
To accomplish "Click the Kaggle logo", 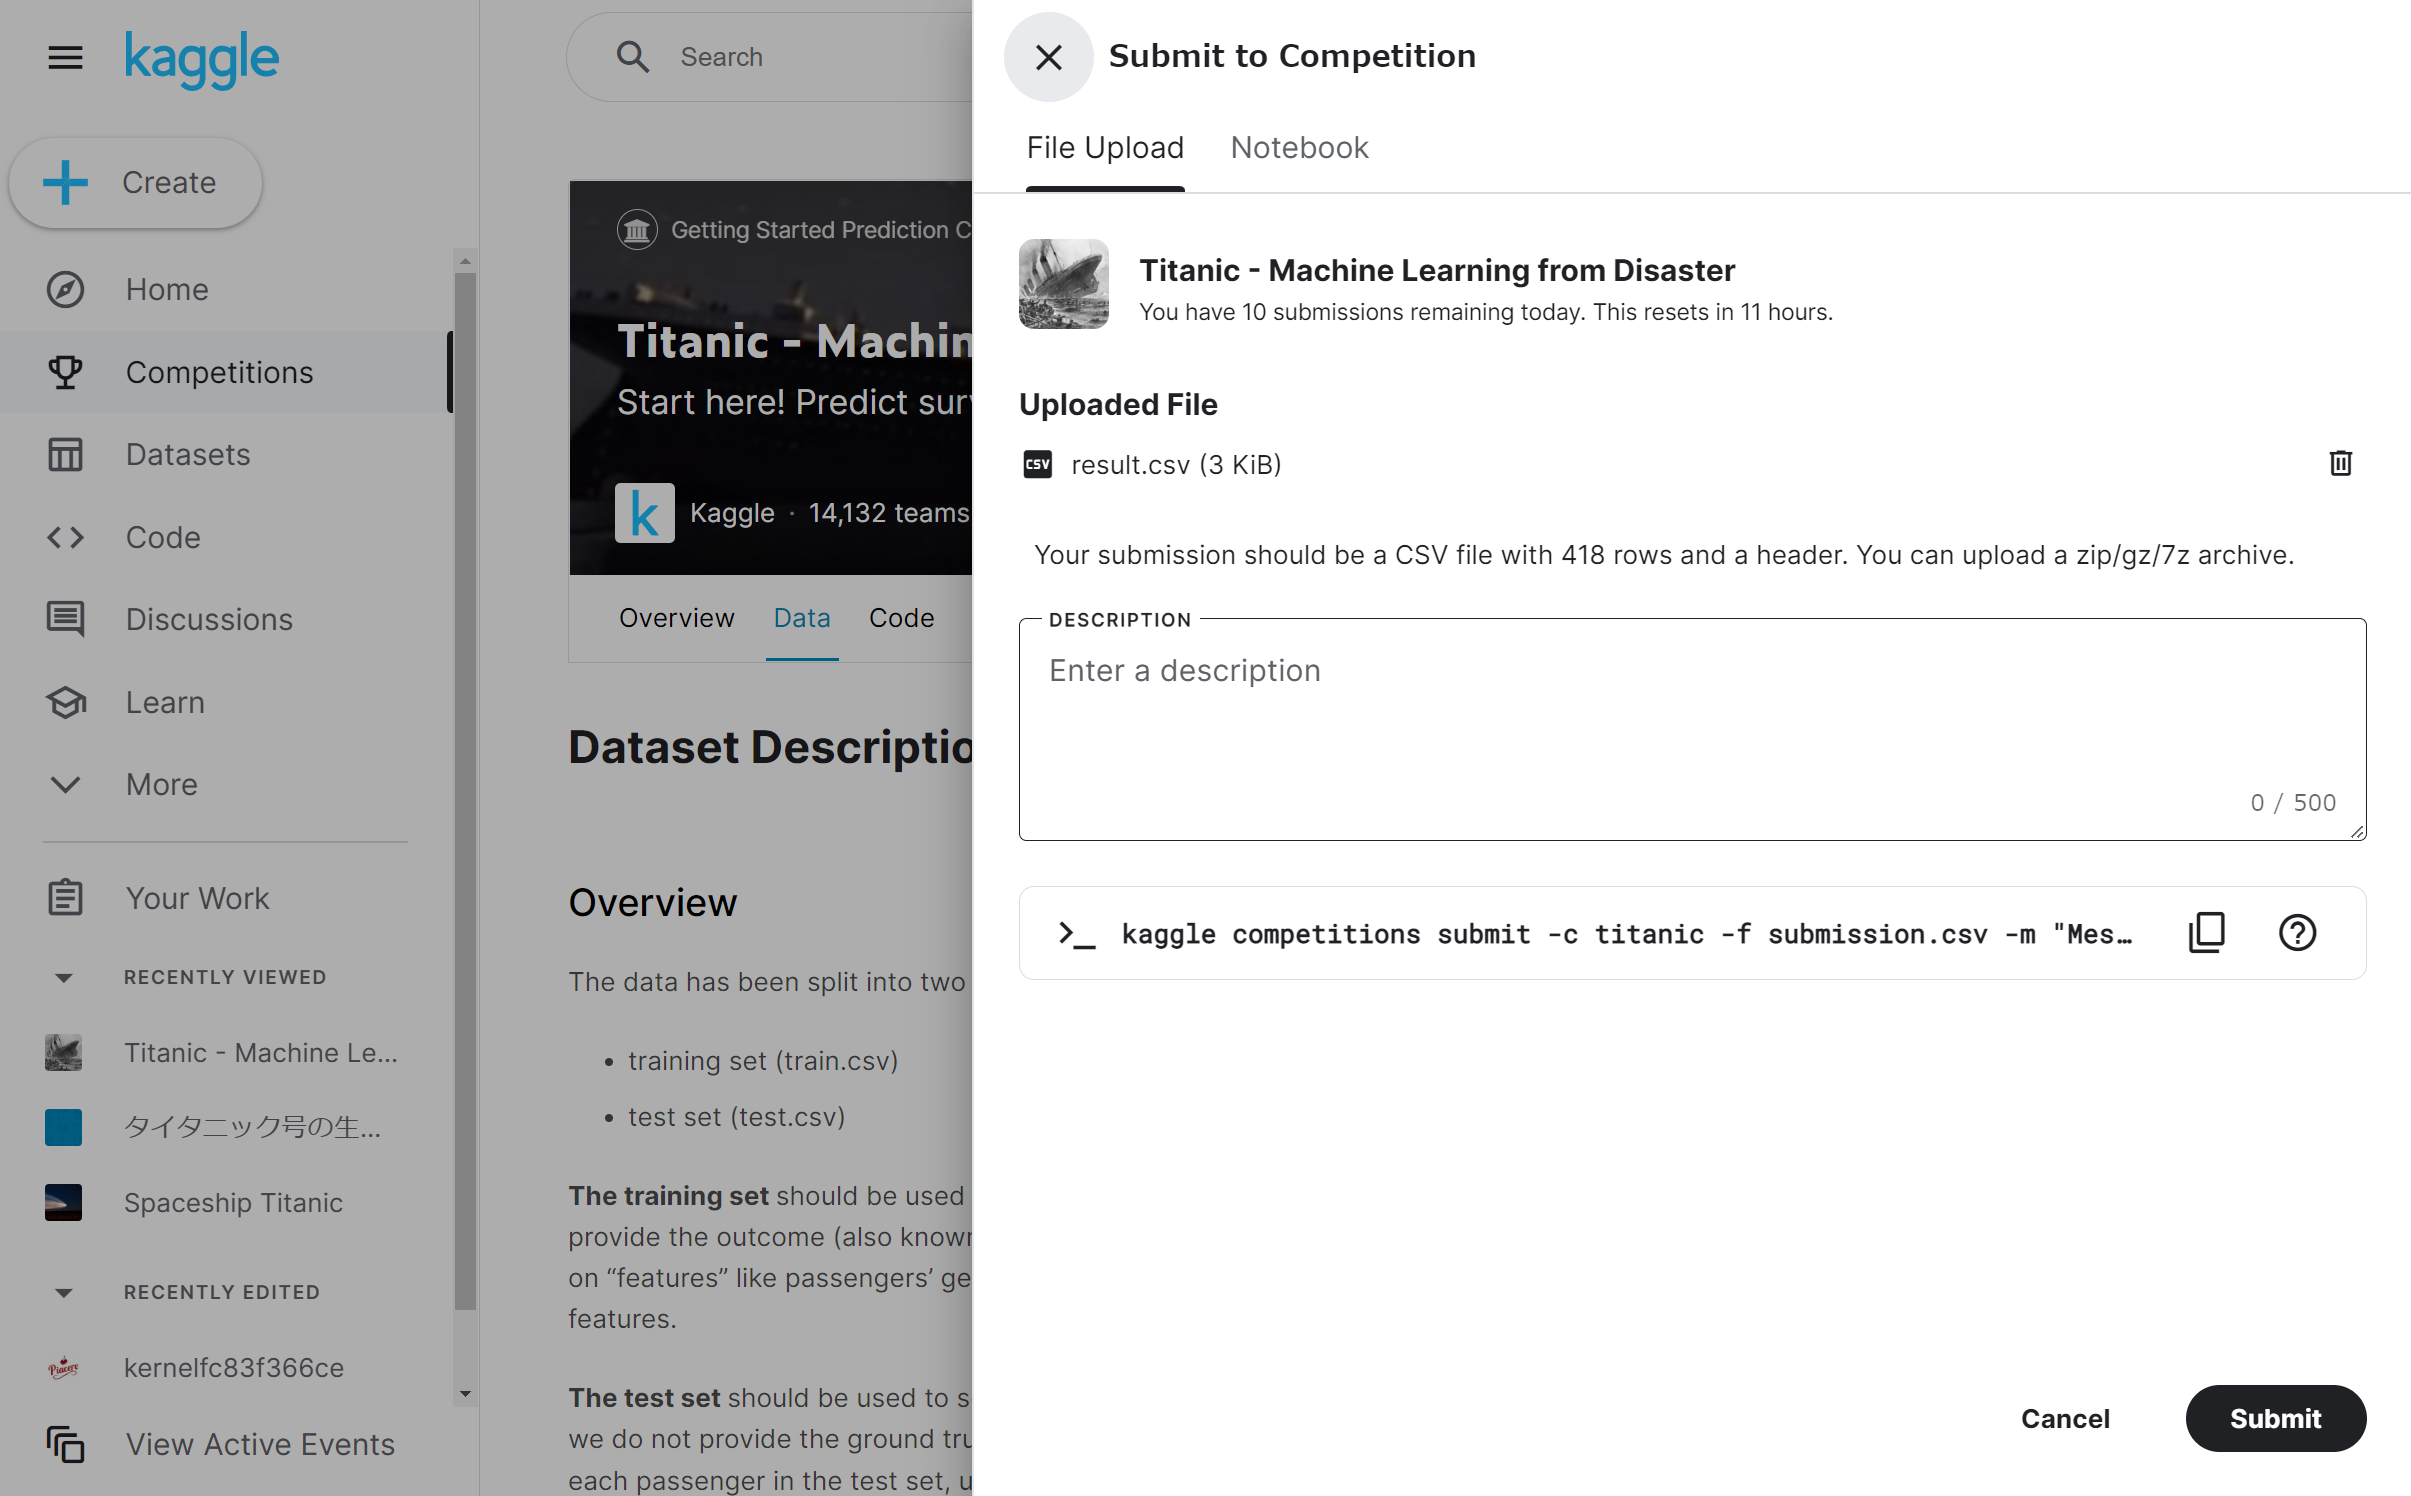I will coord(201,59).
